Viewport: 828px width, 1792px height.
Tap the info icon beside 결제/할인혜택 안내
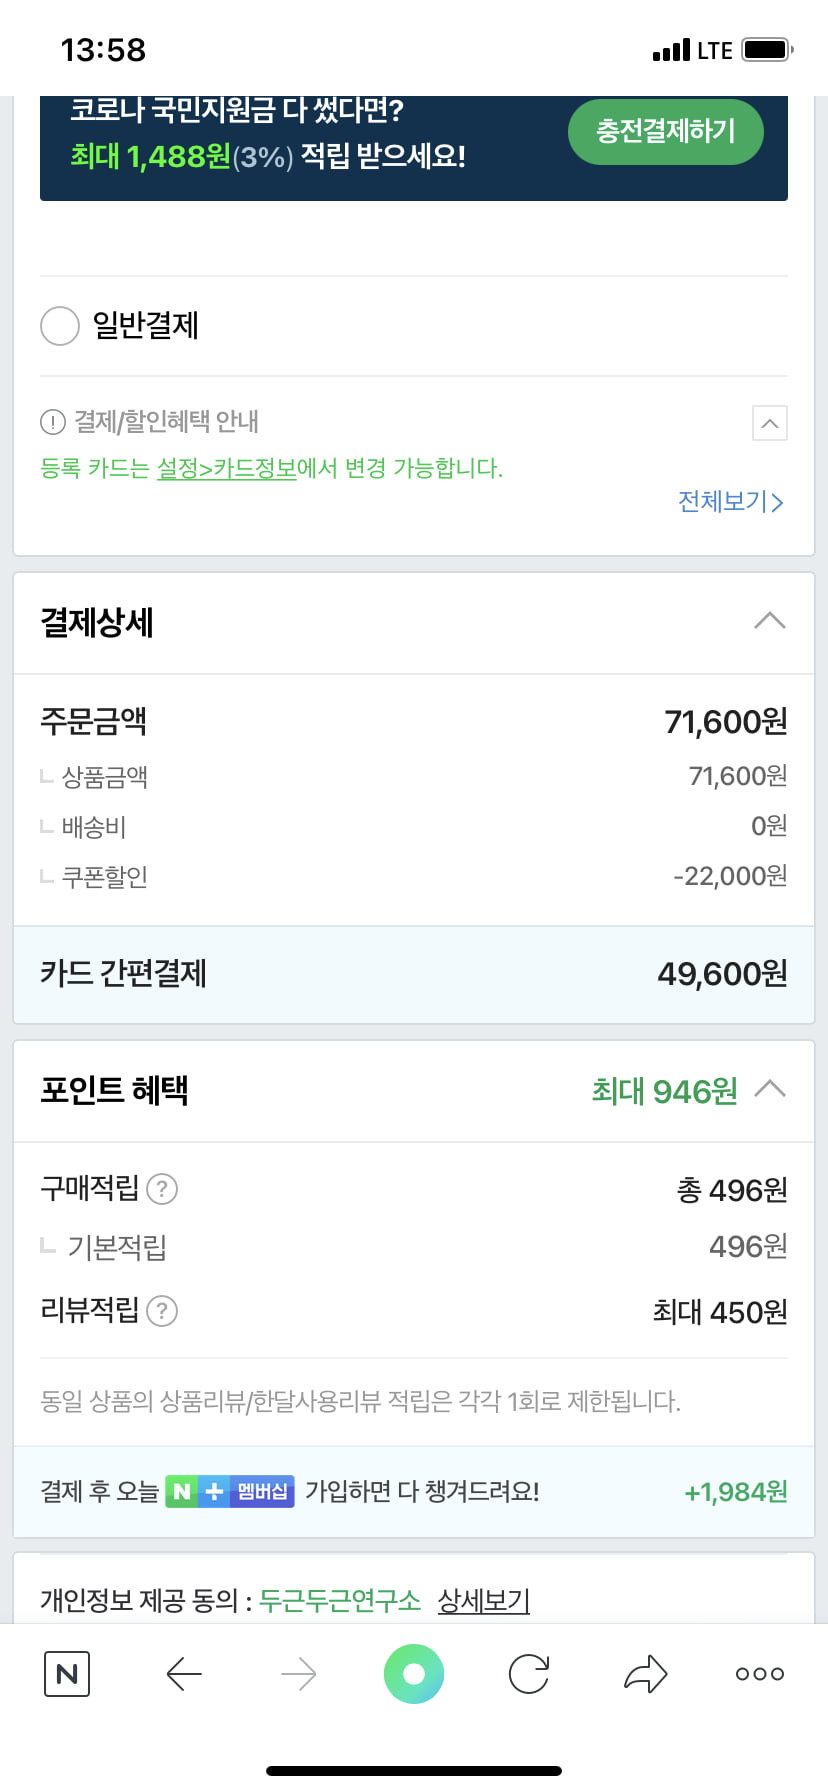tap(53, 422)
